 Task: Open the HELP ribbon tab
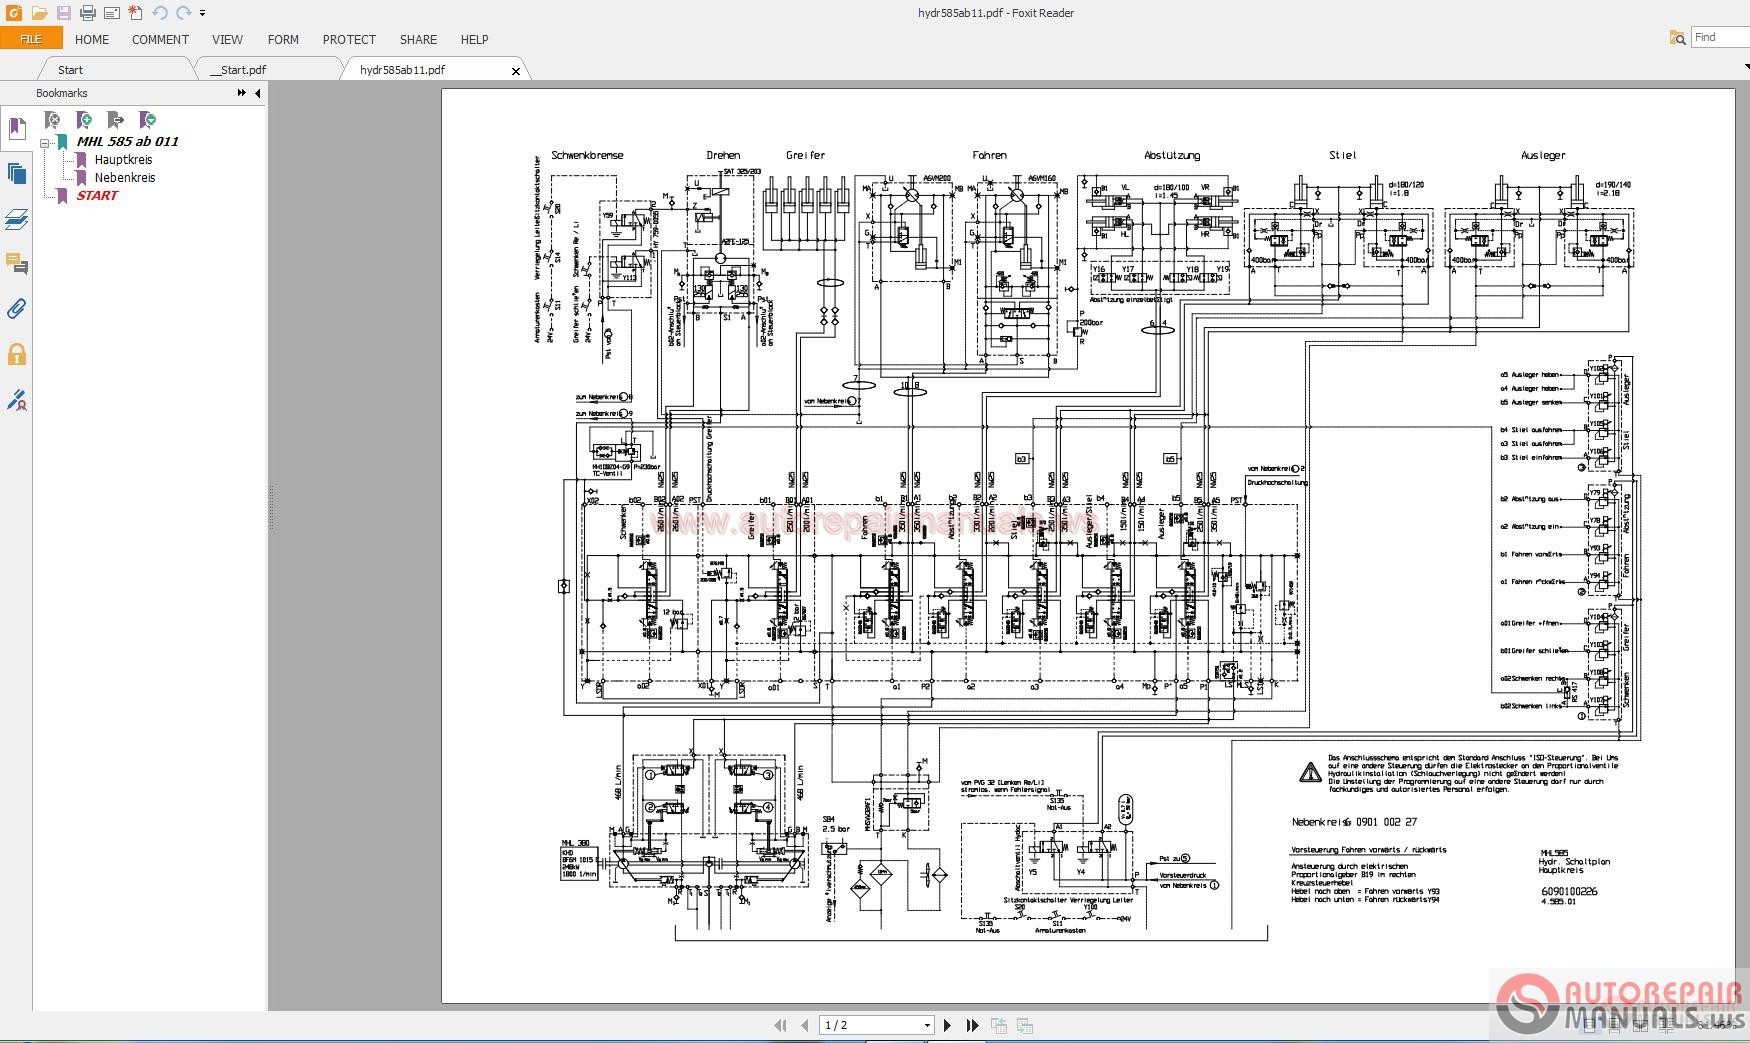click(x=474, y=40)
